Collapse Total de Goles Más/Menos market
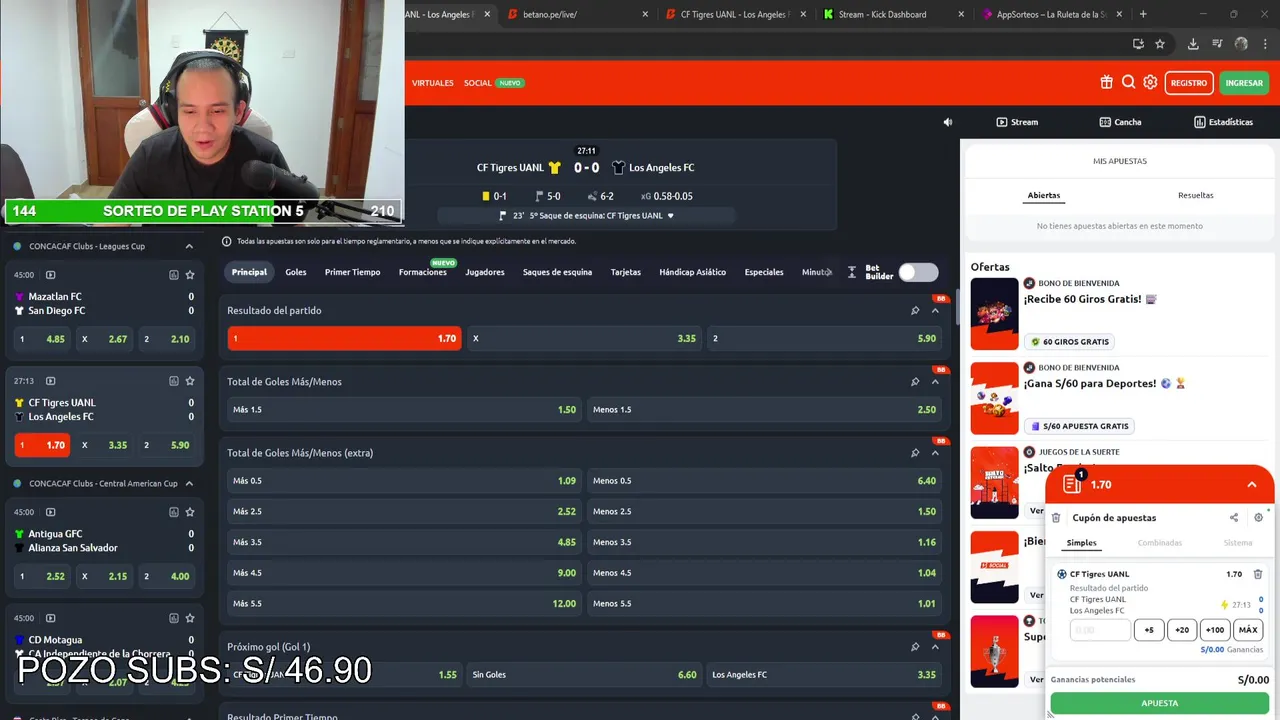This screenshot has width=1280, height=720. (x=935, y=382)
